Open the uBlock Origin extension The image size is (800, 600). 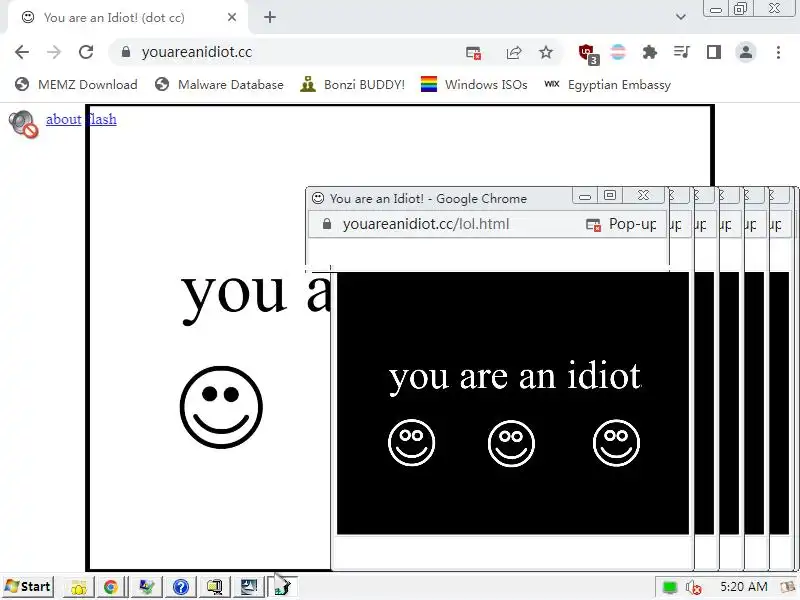(588, 54)
